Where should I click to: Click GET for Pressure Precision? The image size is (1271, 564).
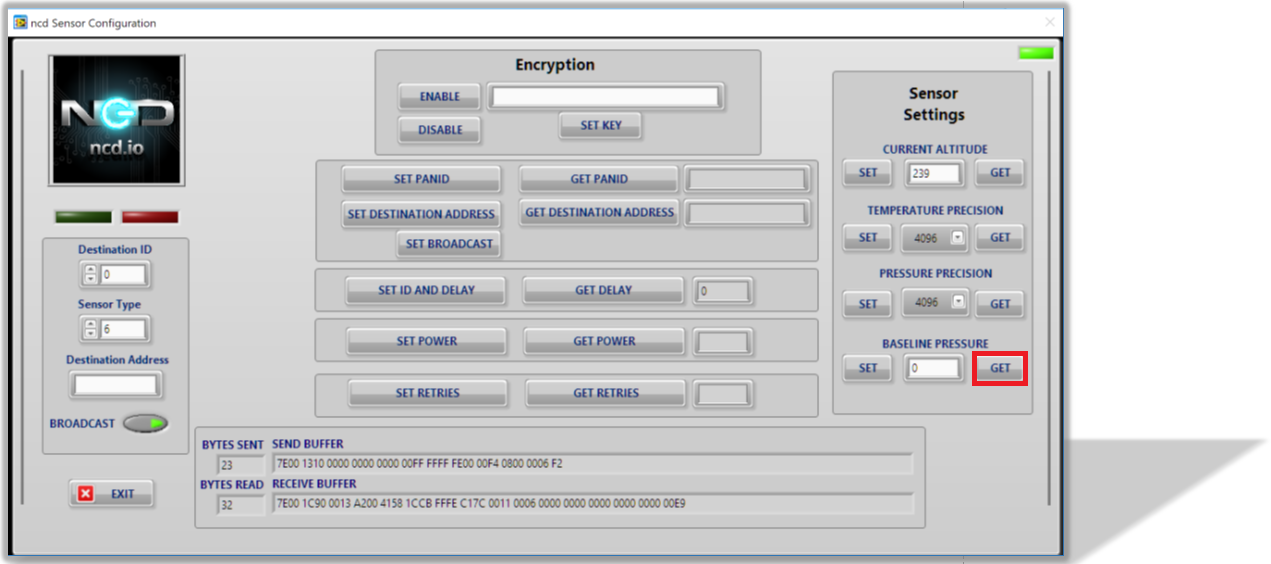point(1000,304)
